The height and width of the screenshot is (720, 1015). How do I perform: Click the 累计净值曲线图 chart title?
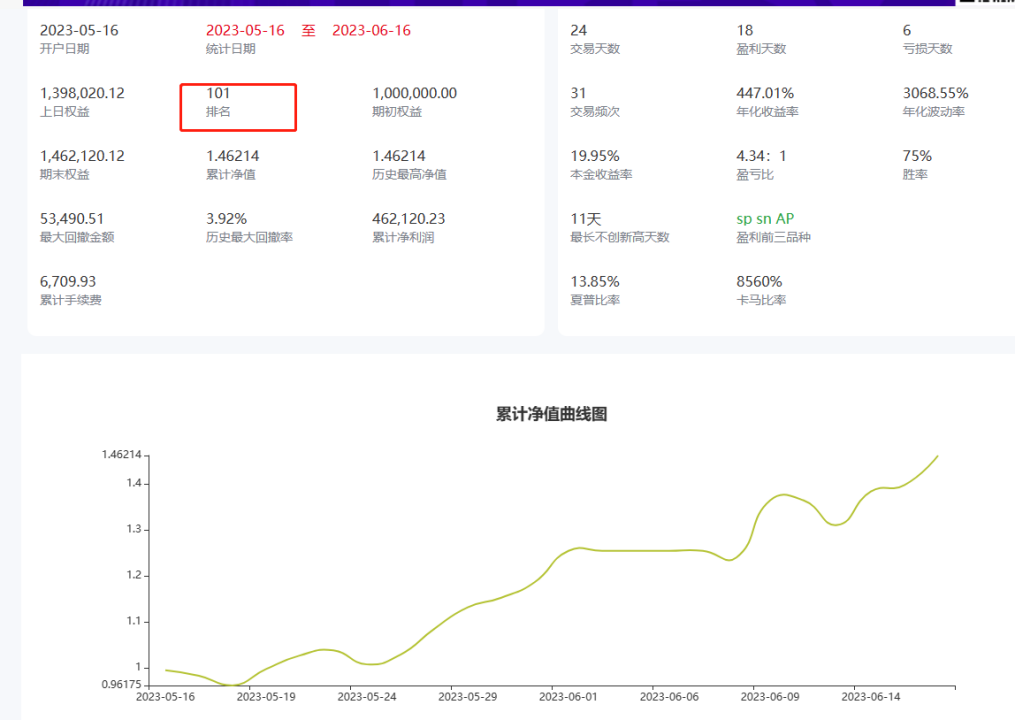click(x=552, y=414)
